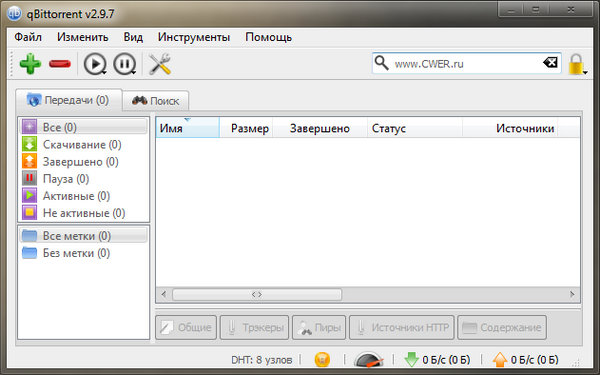This screenshot has height=375, width=600.
Task: Close the qBittorrent window
Action: click(x=571, y=9)
